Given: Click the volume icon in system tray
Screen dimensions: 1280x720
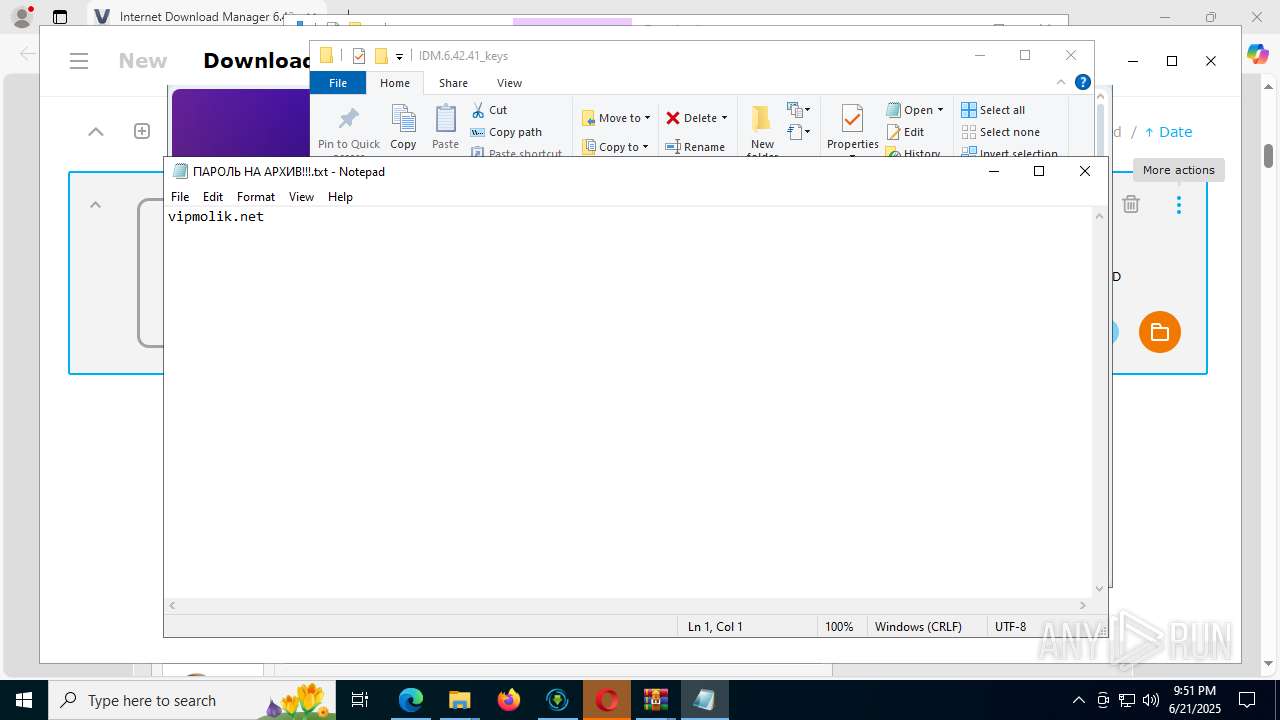Looking at the screenshot, I should tap(1150, 700).
